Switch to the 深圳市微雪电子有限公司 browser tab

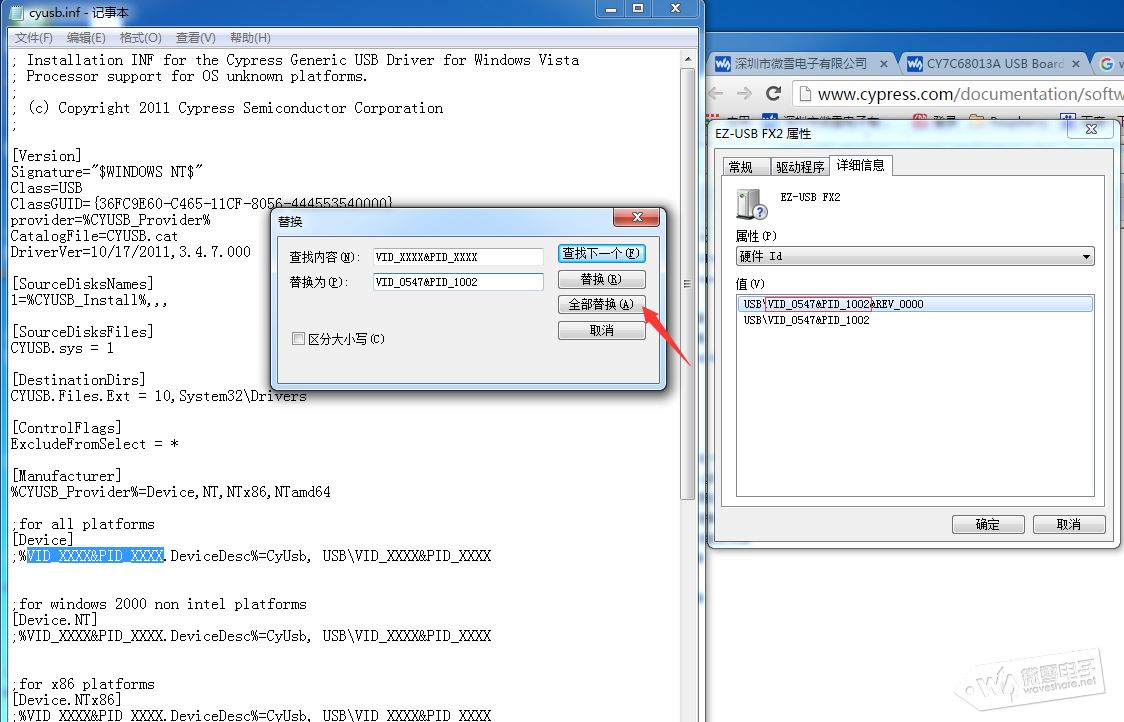801,64
